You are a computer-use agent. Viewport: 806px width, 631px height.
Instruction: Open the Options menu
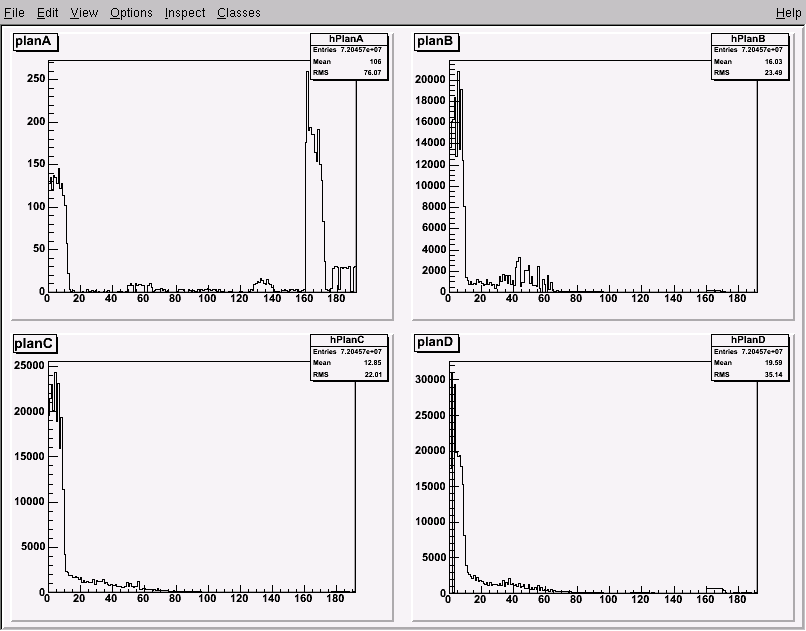[x=131, y=13]
